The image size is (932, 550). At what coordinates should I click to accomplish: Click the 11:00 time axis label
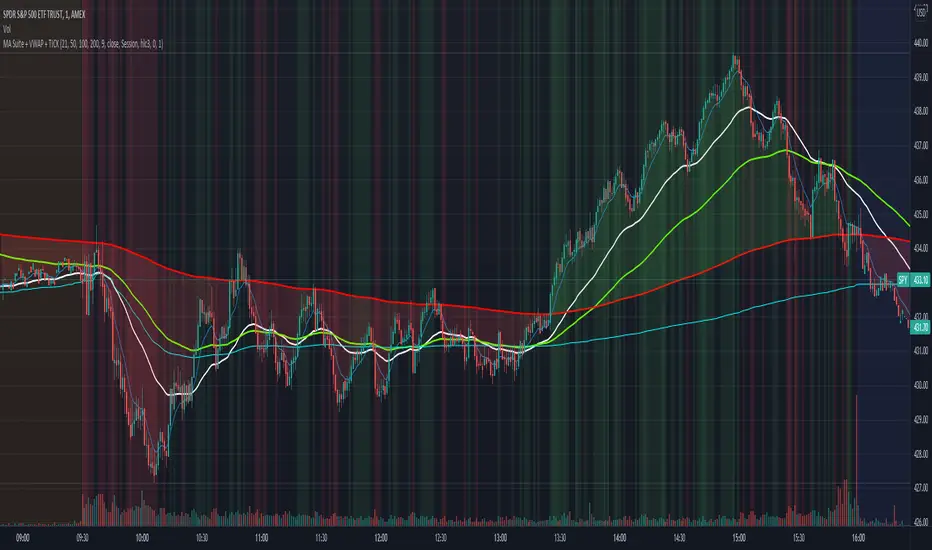point(261,538)
